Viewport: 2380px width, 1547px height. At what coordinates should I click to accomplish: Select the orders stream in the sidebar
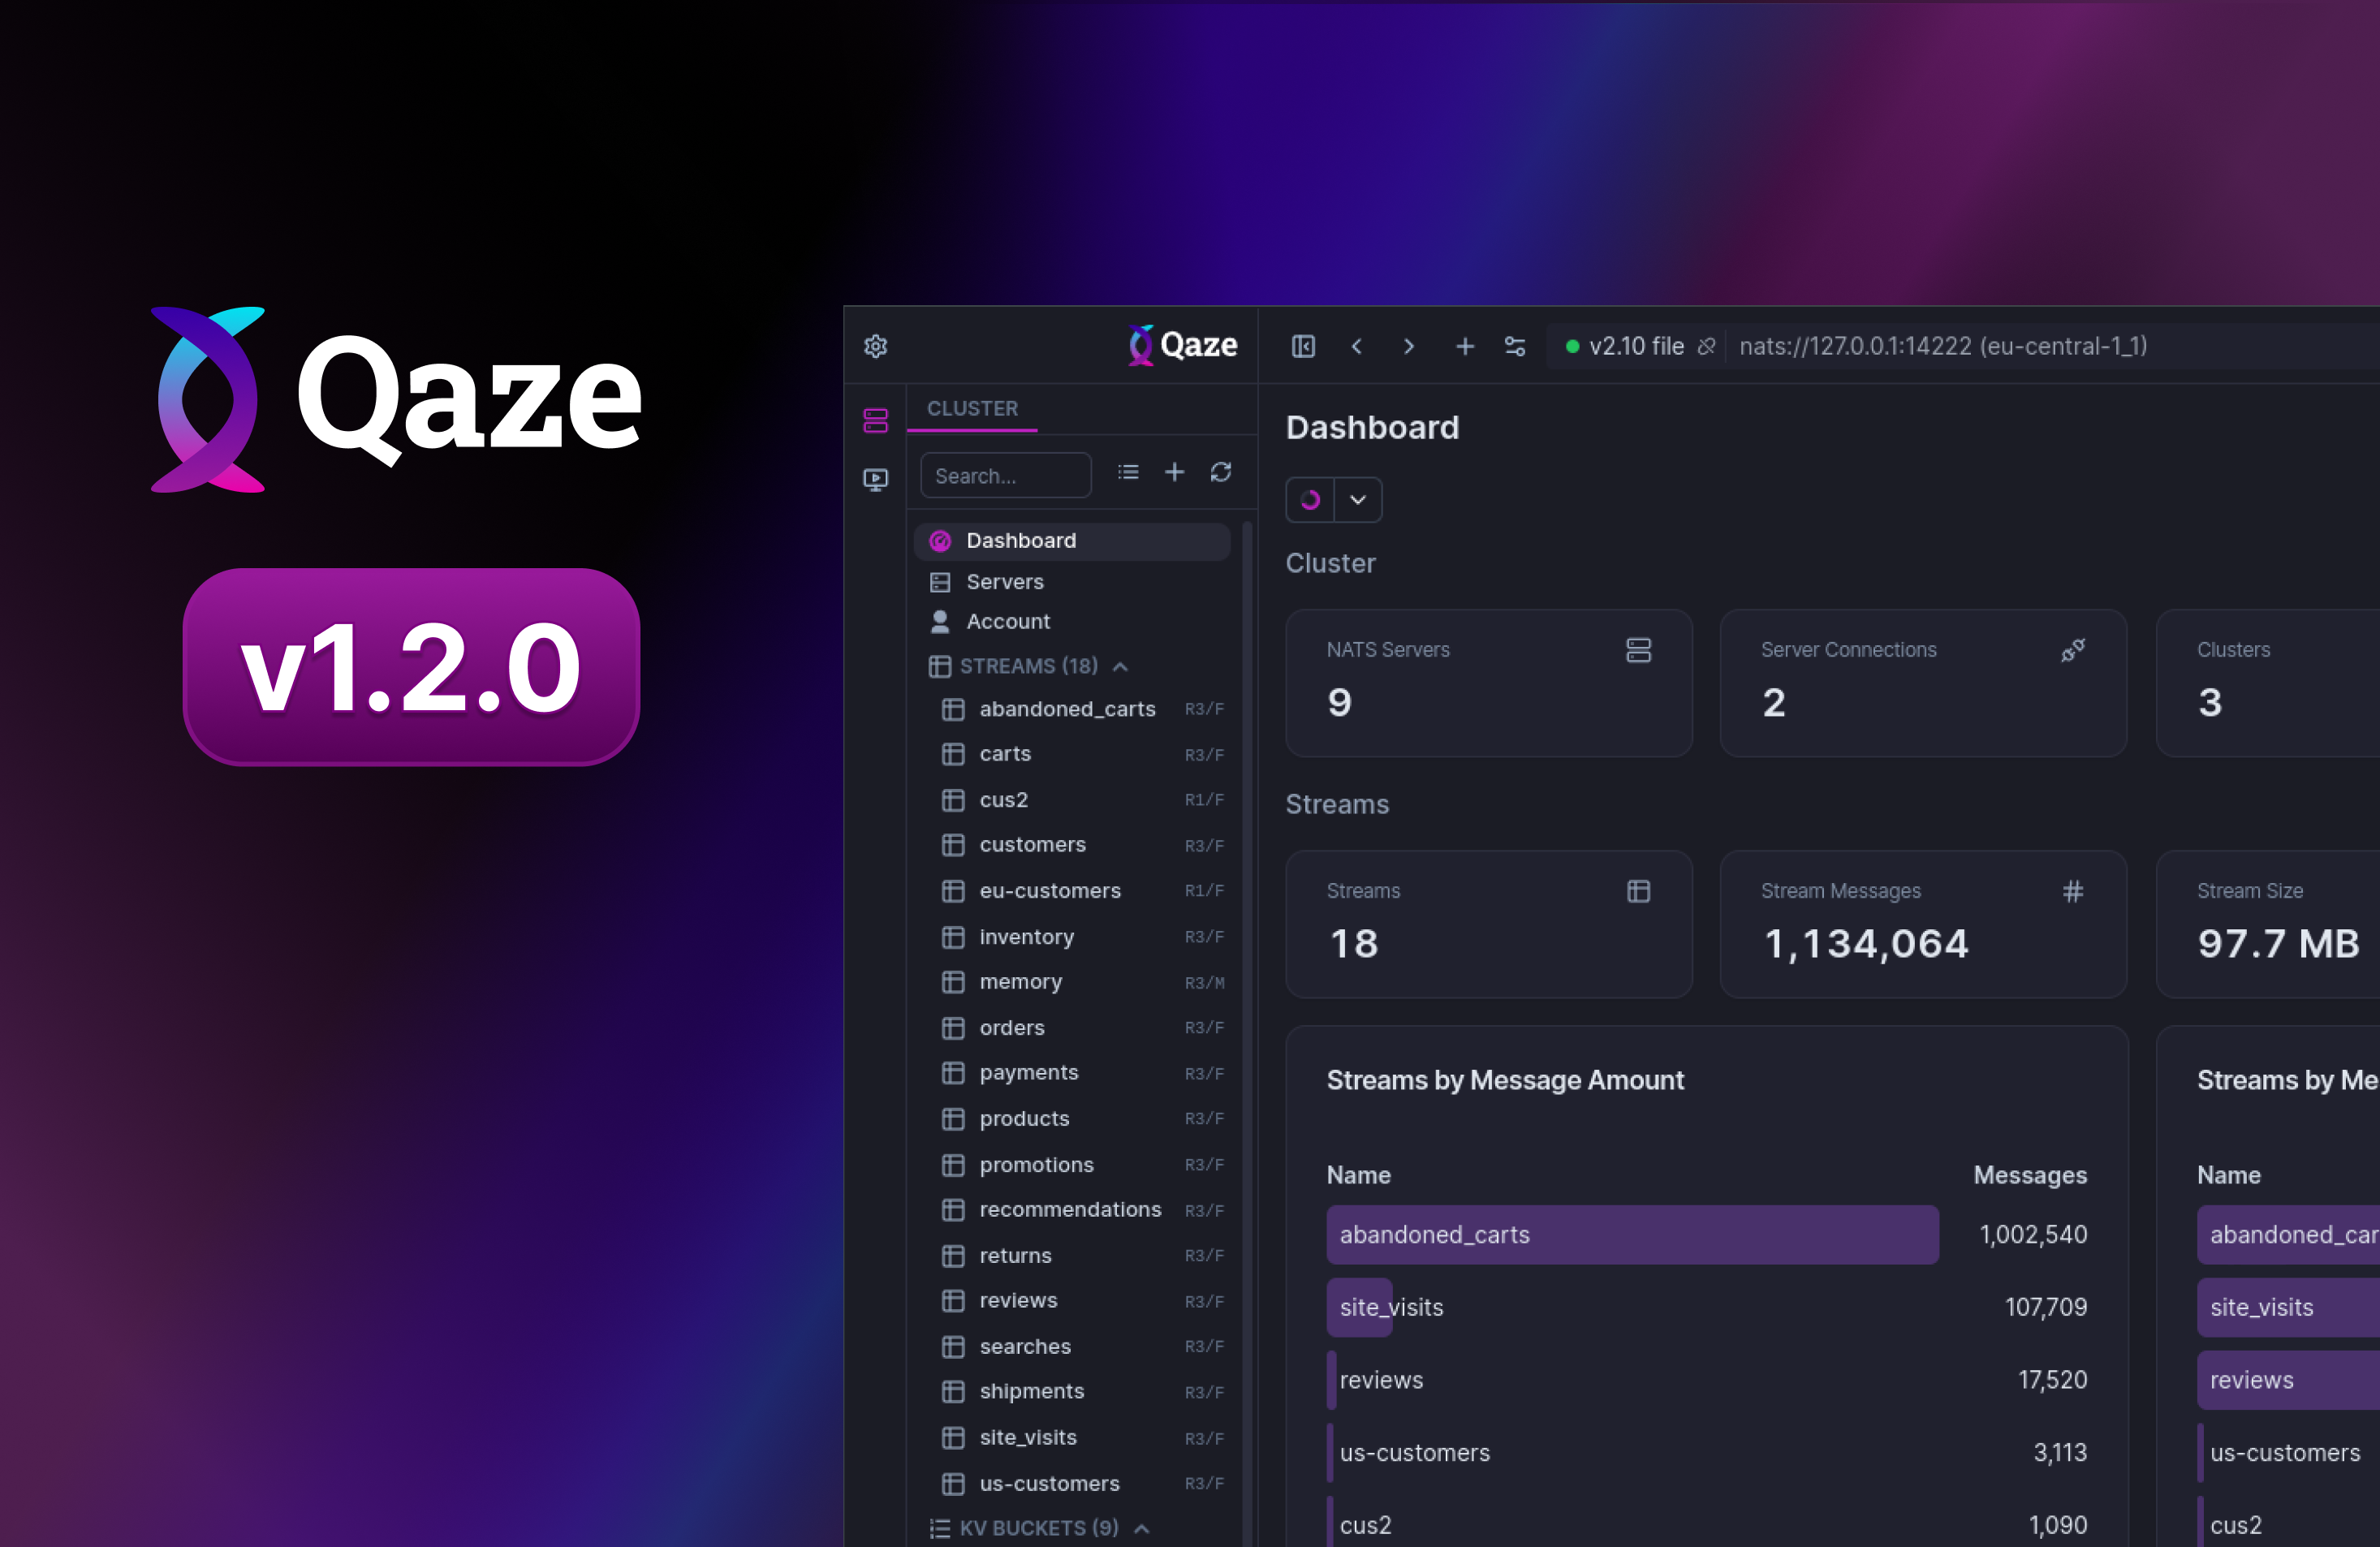tap(1012, 1027)
